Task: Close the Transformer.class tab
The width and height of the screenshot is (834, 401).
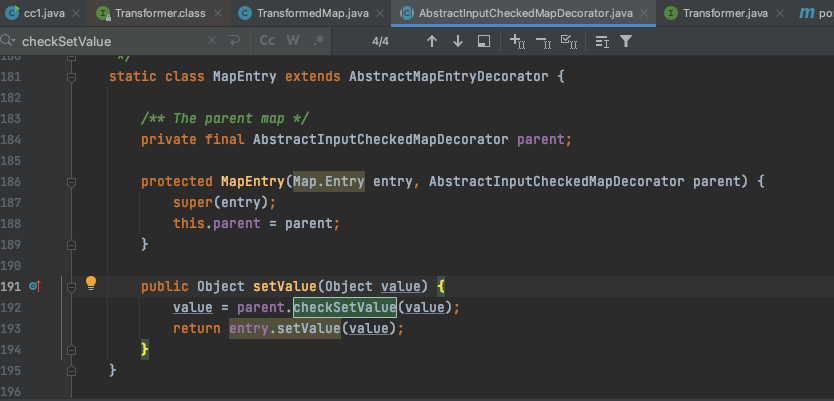Action: 216,13
